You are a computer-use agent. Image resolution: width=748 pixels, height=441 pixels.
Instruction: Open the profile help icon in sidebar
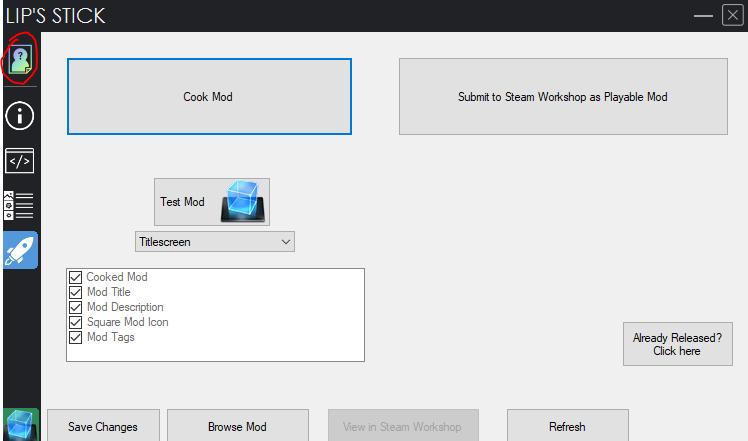tap(21, 59)
